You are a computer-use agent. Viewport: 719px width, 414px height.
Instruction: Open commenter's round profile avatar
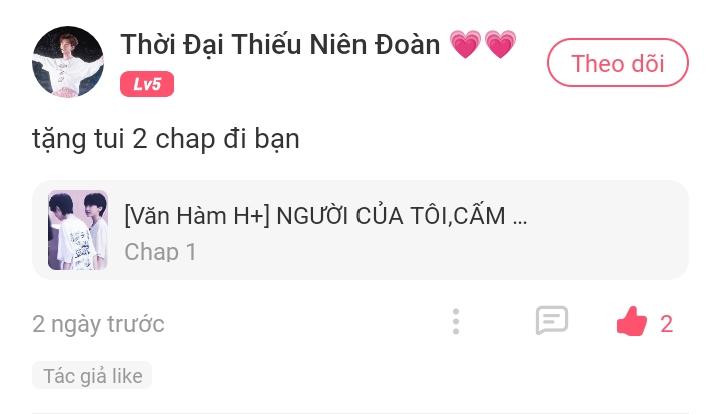coord(68,62)
